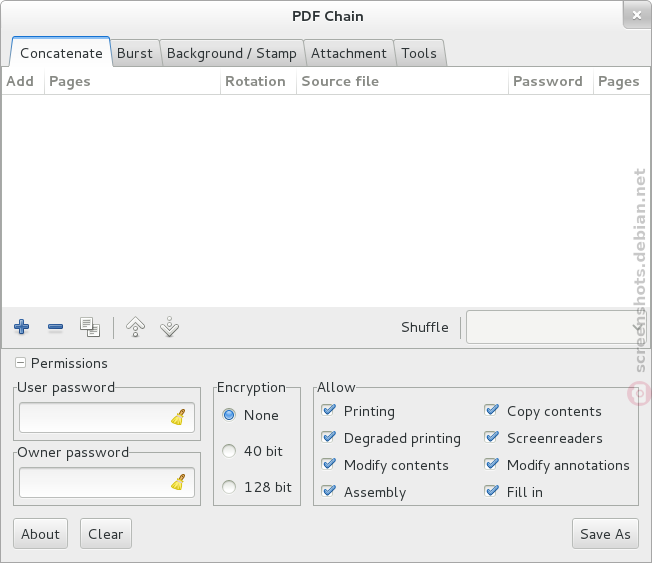Click the Clear button
The image size is (652, 563).
pos(106,533)
